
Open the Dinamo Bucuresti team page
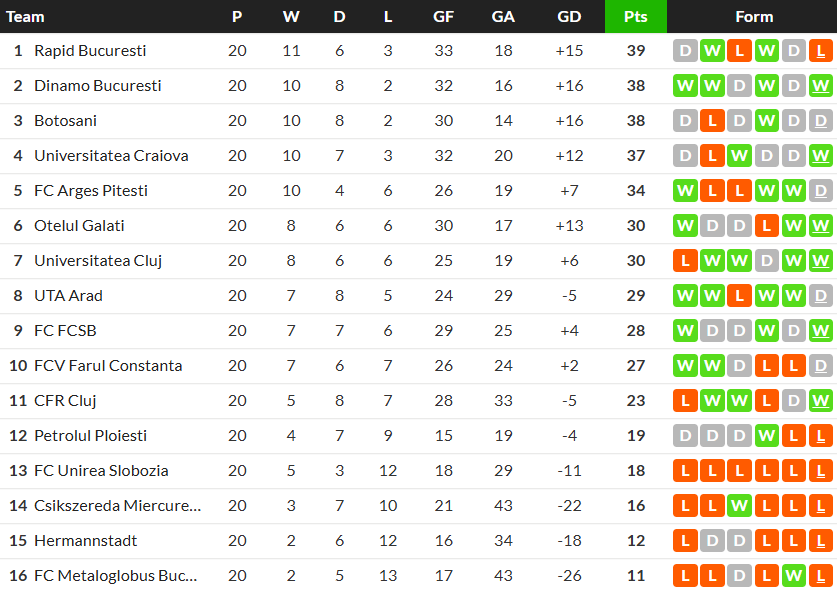point(97,86)
